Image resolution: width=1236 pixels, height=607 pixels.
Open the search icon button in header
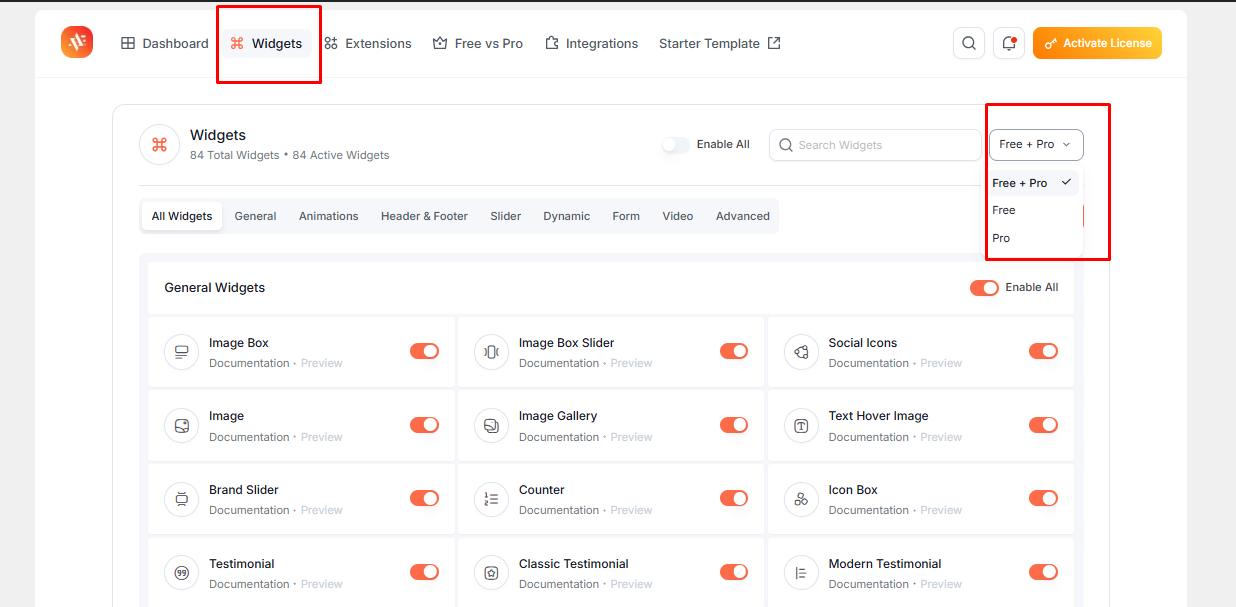pos(969,43)
